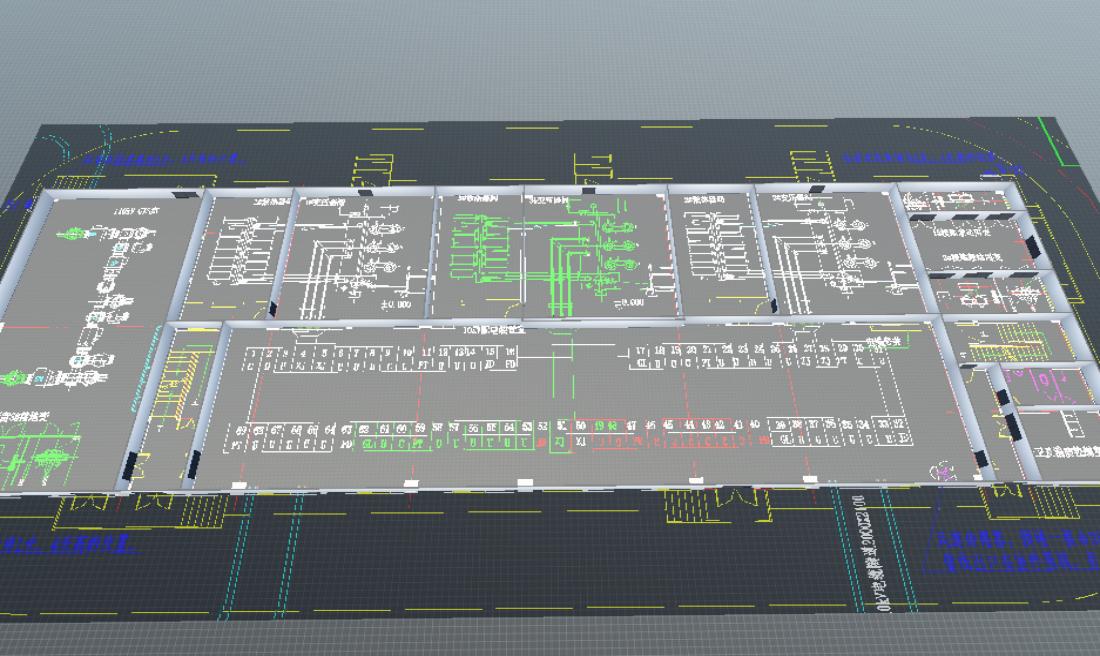Click cabinet number 1 in upper row

pos(253,353)
